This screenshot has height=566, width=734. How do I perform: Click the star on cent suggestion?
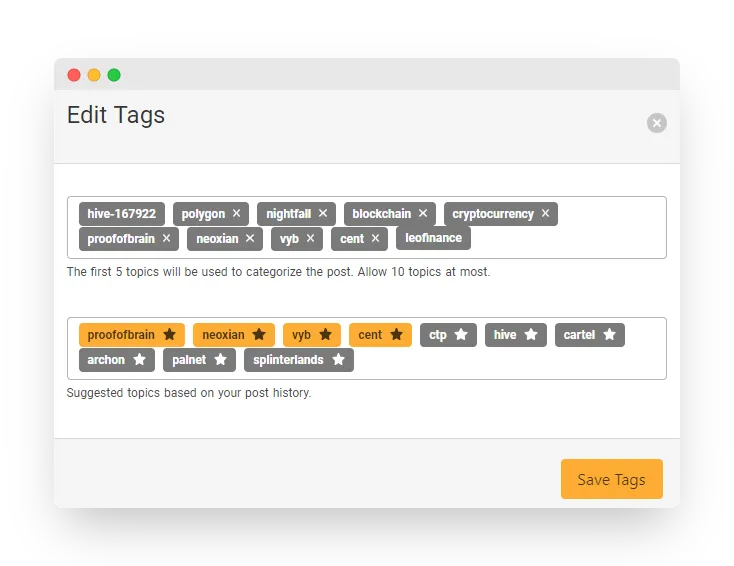tap(396, 335)
